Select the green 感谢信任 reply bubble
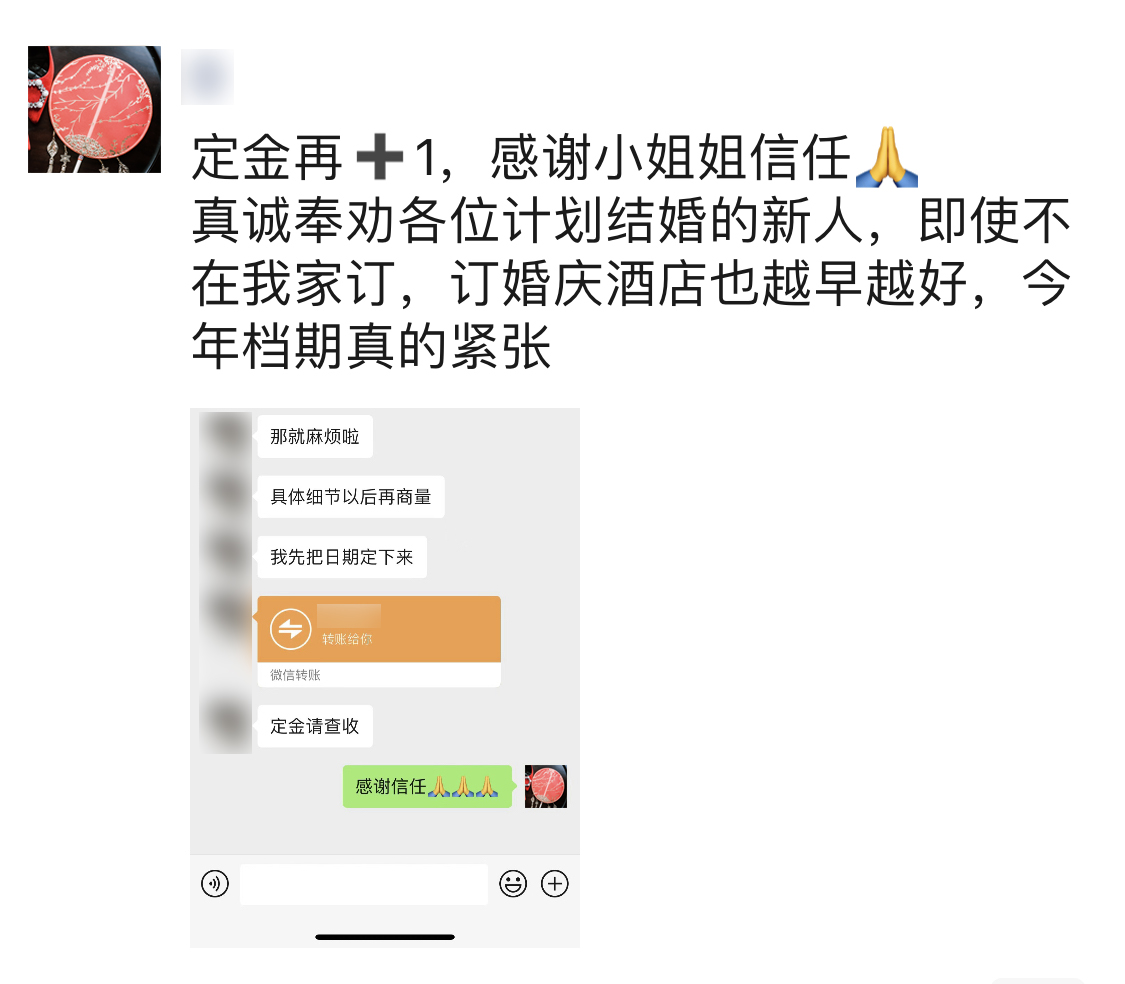 point(427,787)
